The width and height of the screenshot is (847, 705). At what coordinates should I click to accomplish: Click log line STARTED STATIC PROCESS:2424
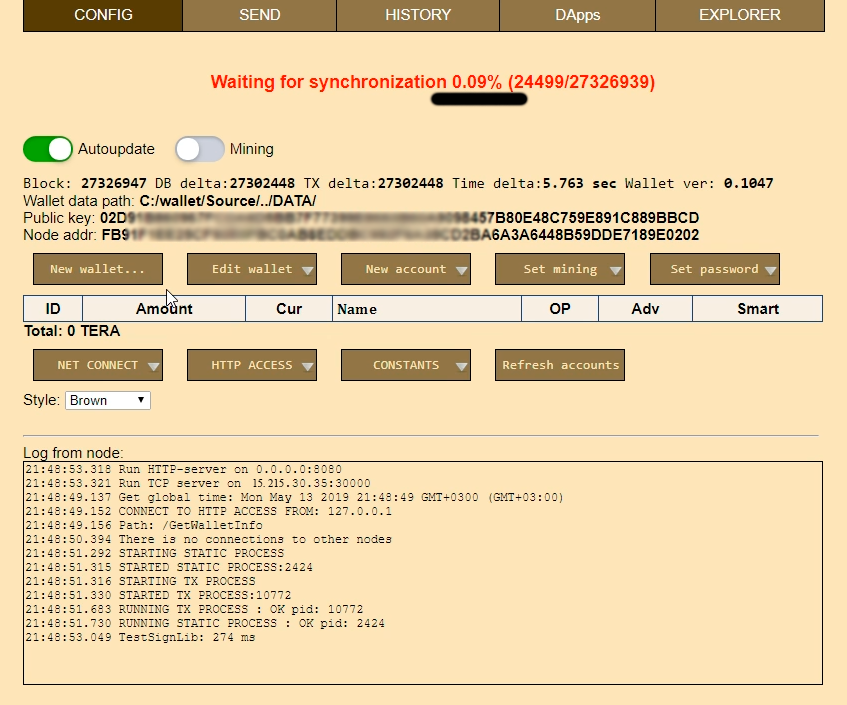pos(169,568)
